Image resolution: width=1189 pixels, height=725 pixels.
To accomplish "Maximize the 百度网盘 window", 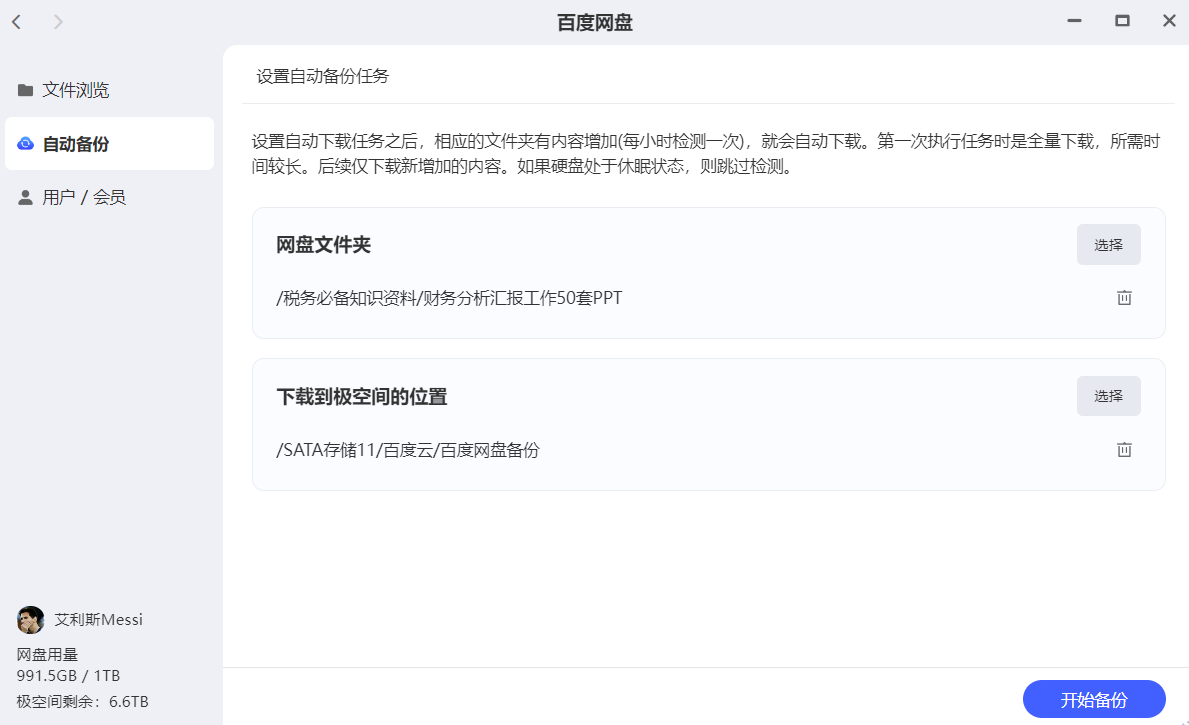I will click(x=1122, y=21).
